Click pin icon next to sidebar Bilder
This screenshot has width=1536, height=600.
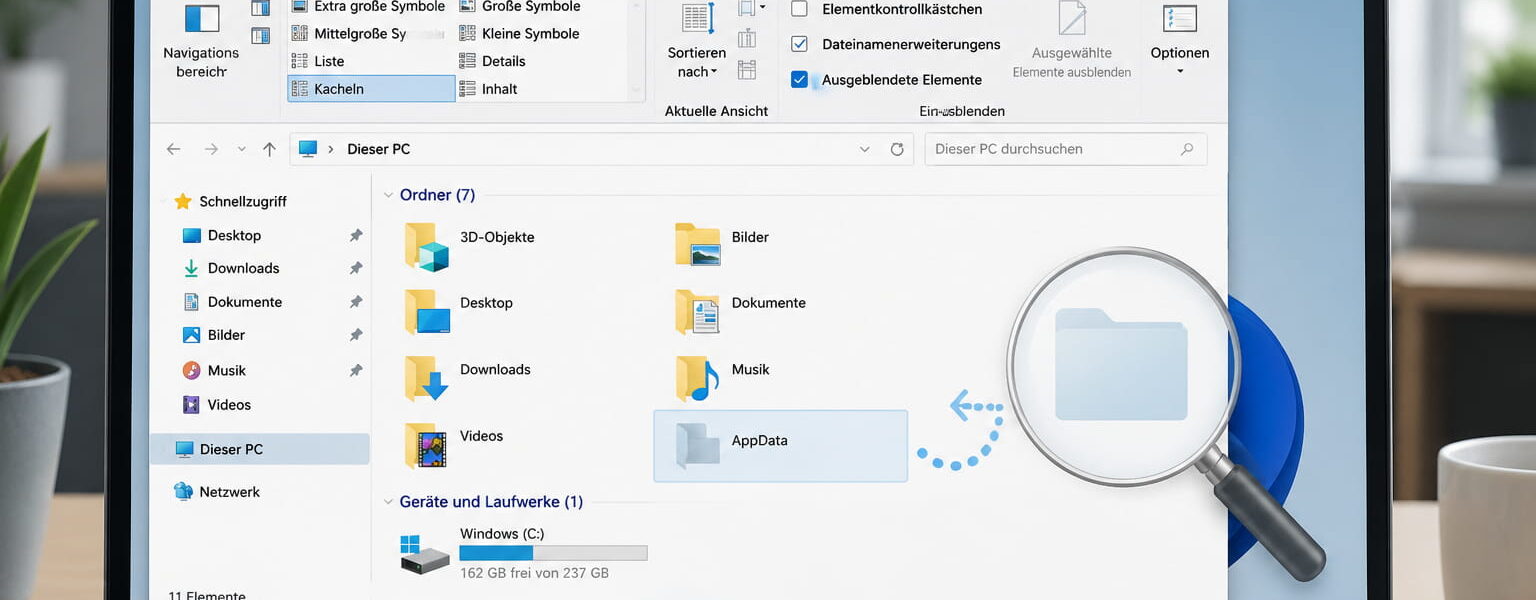(355, 335)
